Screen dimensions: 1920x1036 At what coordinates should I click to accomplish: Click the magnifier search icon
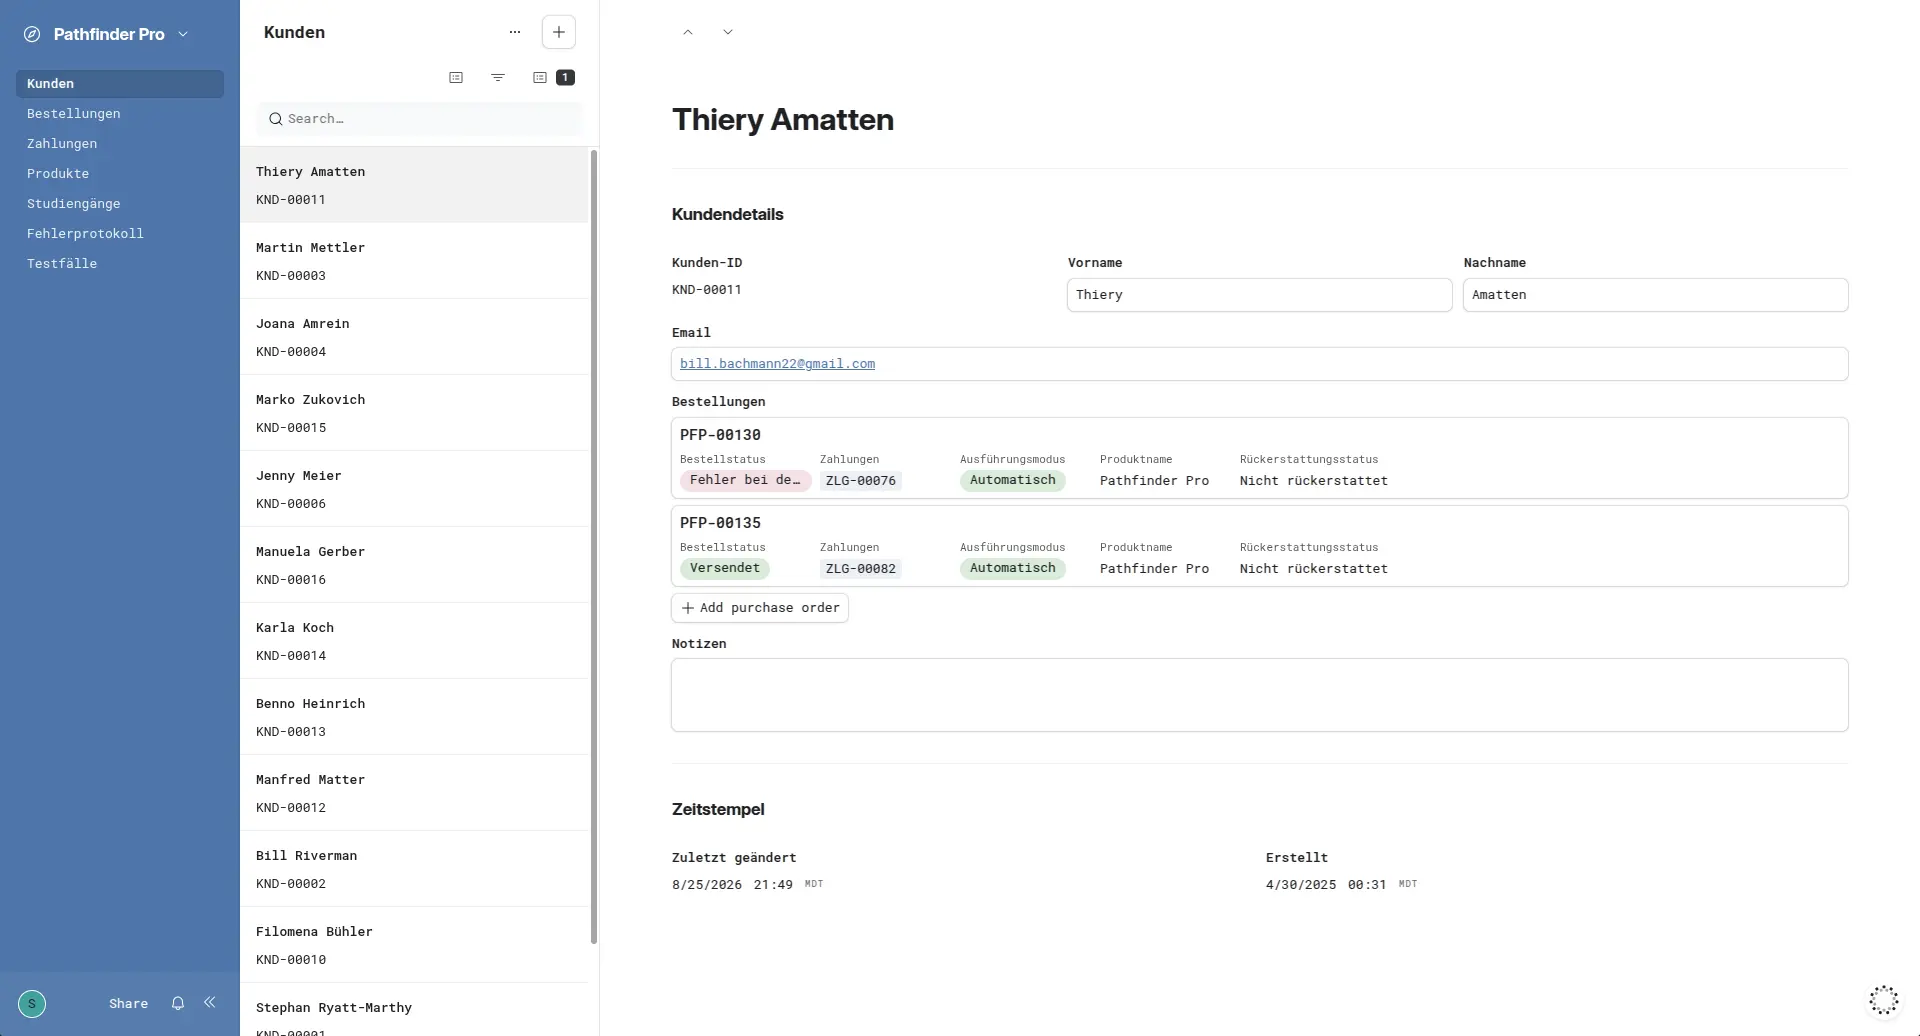tap(275, 119)
